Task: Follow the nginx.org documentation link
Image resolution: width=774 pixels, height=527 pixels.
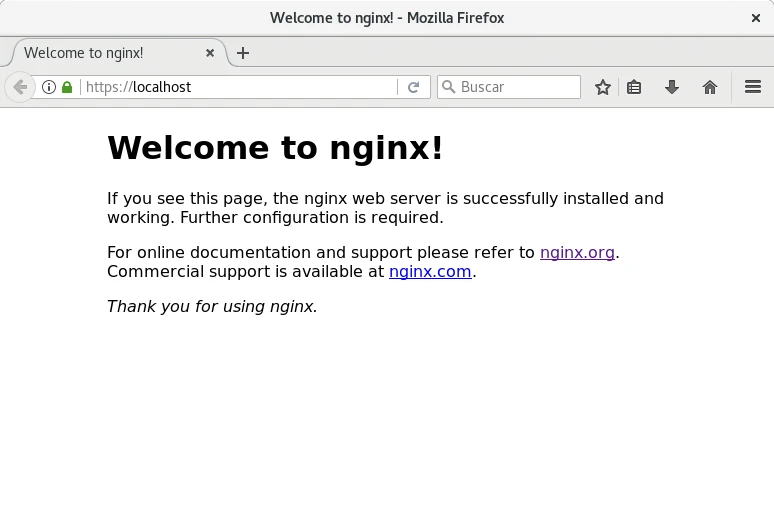Action: (577, 252)
